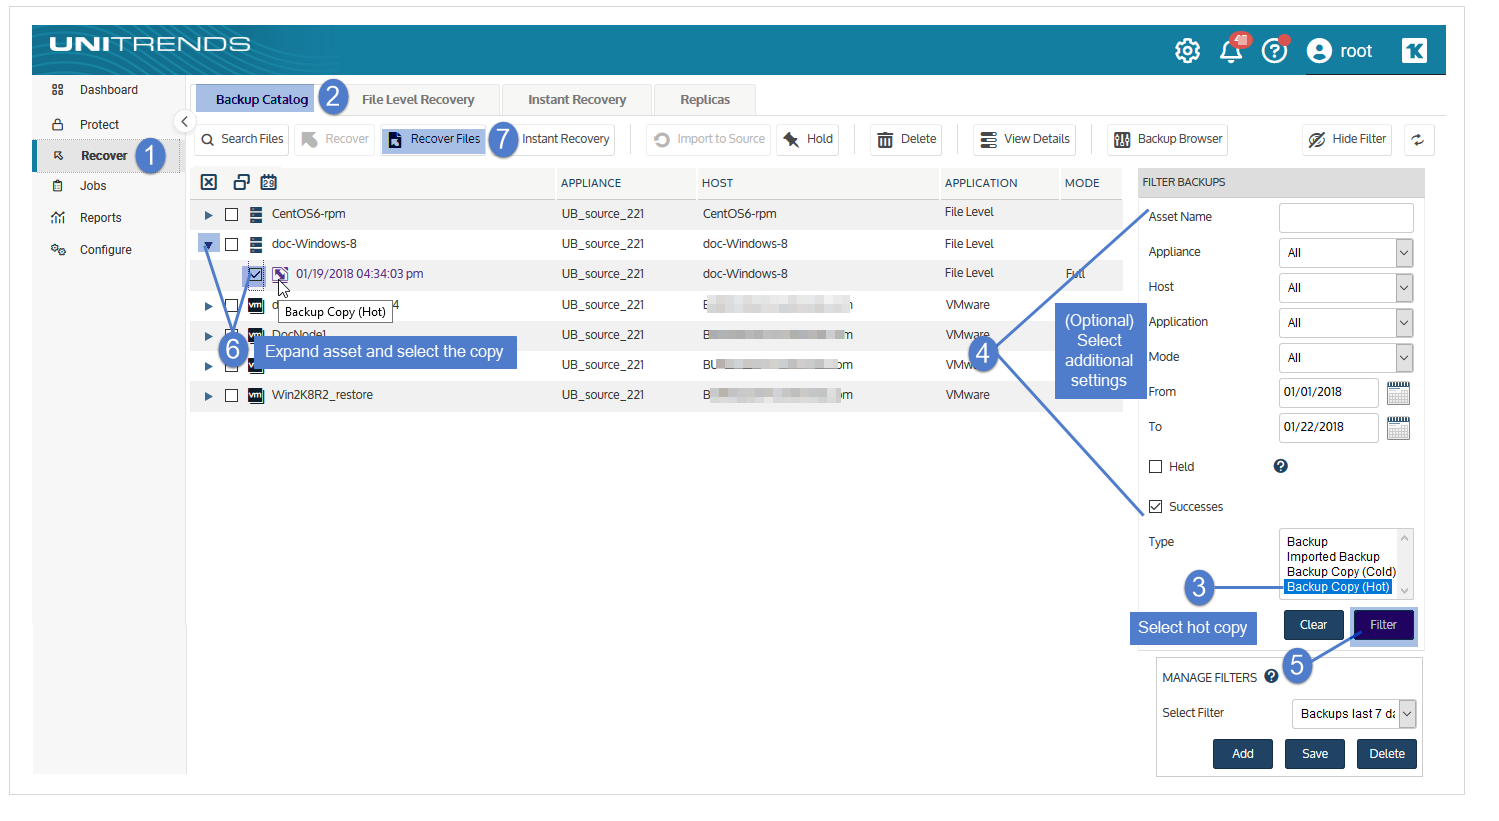The width and height of the screenshot is (1499, 821).
Task: Click the deselect all X icon
Action: (208, 182)
